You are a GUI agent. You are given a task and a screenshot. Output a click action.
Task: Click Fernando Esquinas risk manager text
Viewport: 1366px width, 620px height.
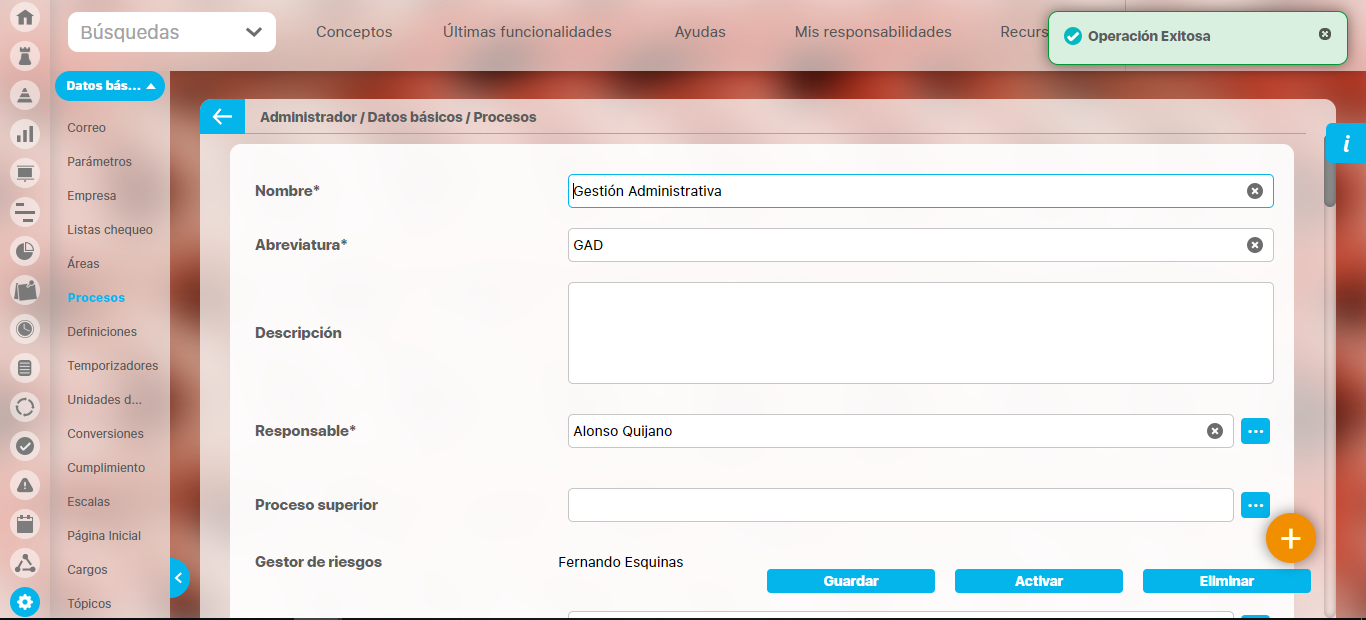621,562
